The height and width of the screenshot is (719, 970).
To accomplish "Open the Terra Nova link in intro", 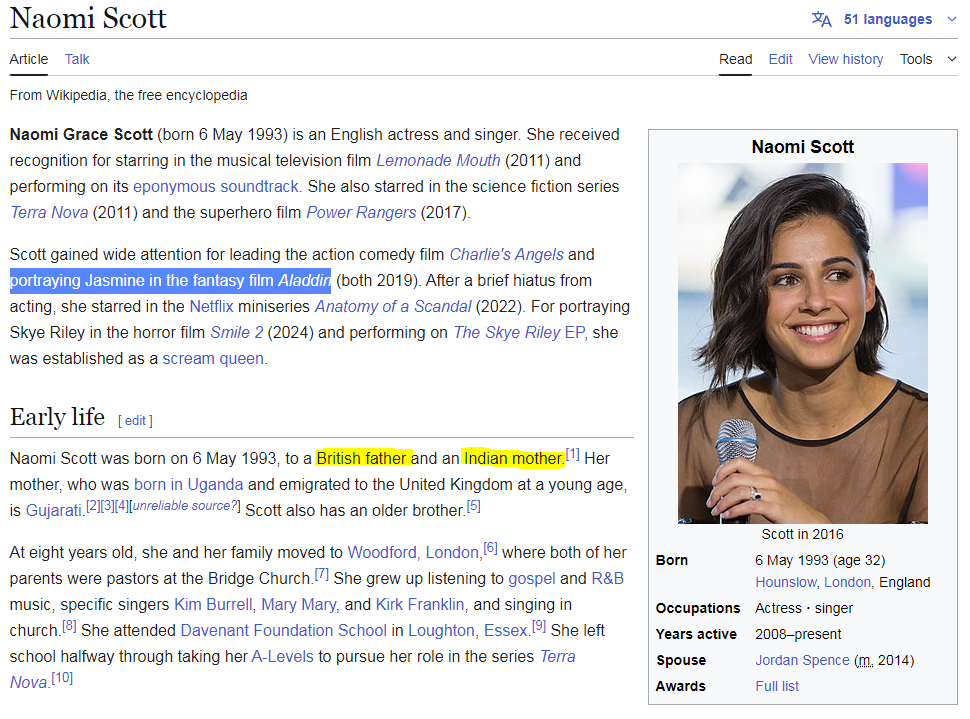I will (x=49, y=212).
